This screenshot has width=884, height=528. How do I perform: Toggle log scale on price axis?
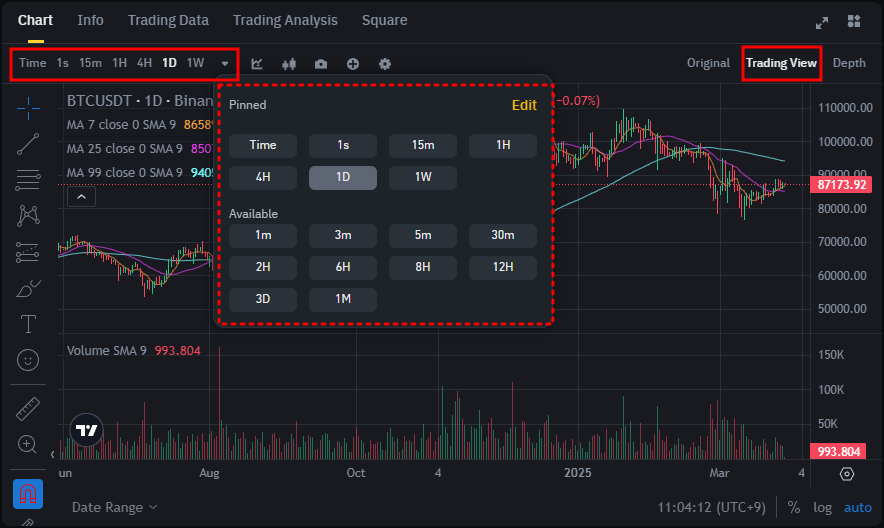pyautogui.click(x=822, y=507)
